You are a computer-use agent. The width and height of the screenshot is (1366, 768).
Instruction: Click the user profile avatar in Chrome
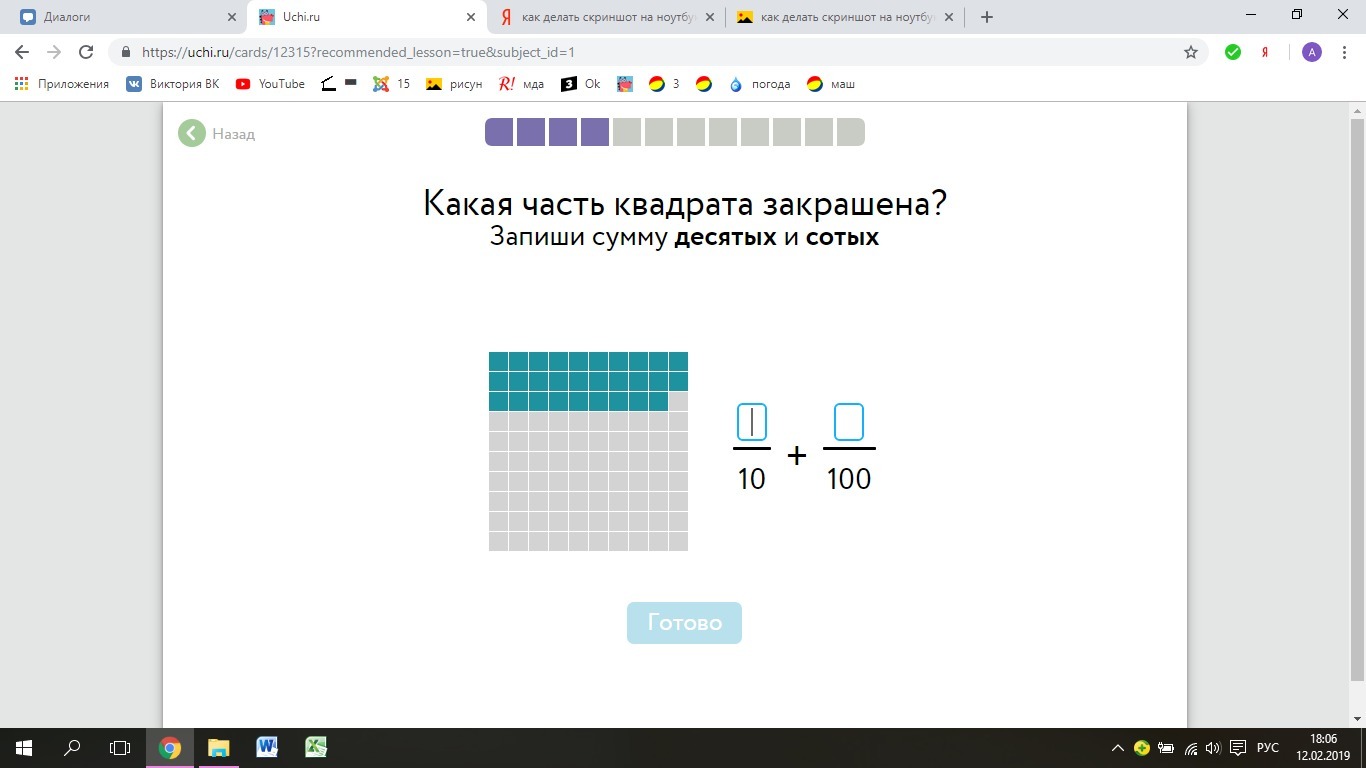click(x=1311, y=52)
